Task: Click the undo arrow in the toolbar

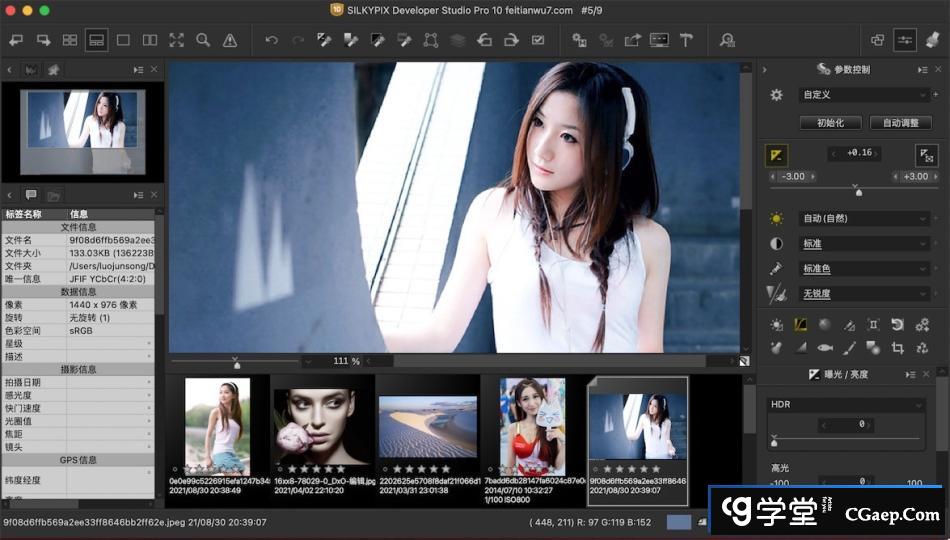Action: tap(272, 40)
